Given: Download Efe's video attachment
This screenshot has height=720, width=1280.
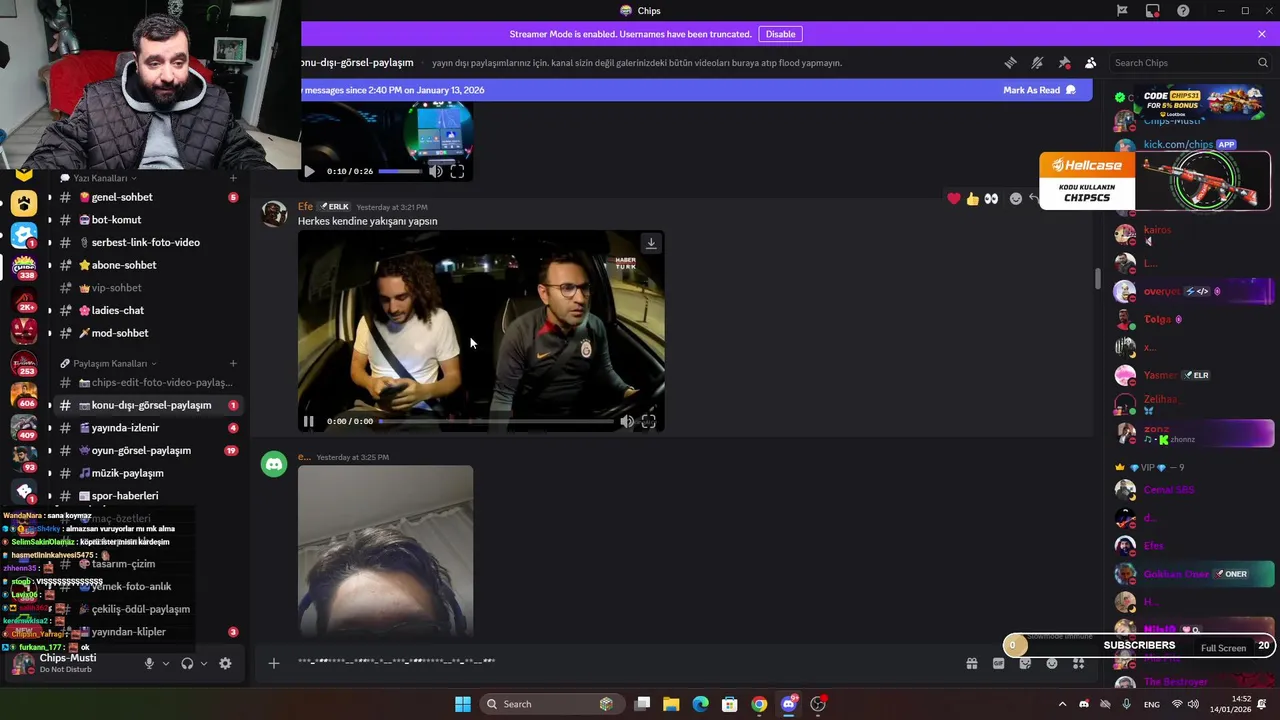Looking at the screenshot, I should coord(651,243).
